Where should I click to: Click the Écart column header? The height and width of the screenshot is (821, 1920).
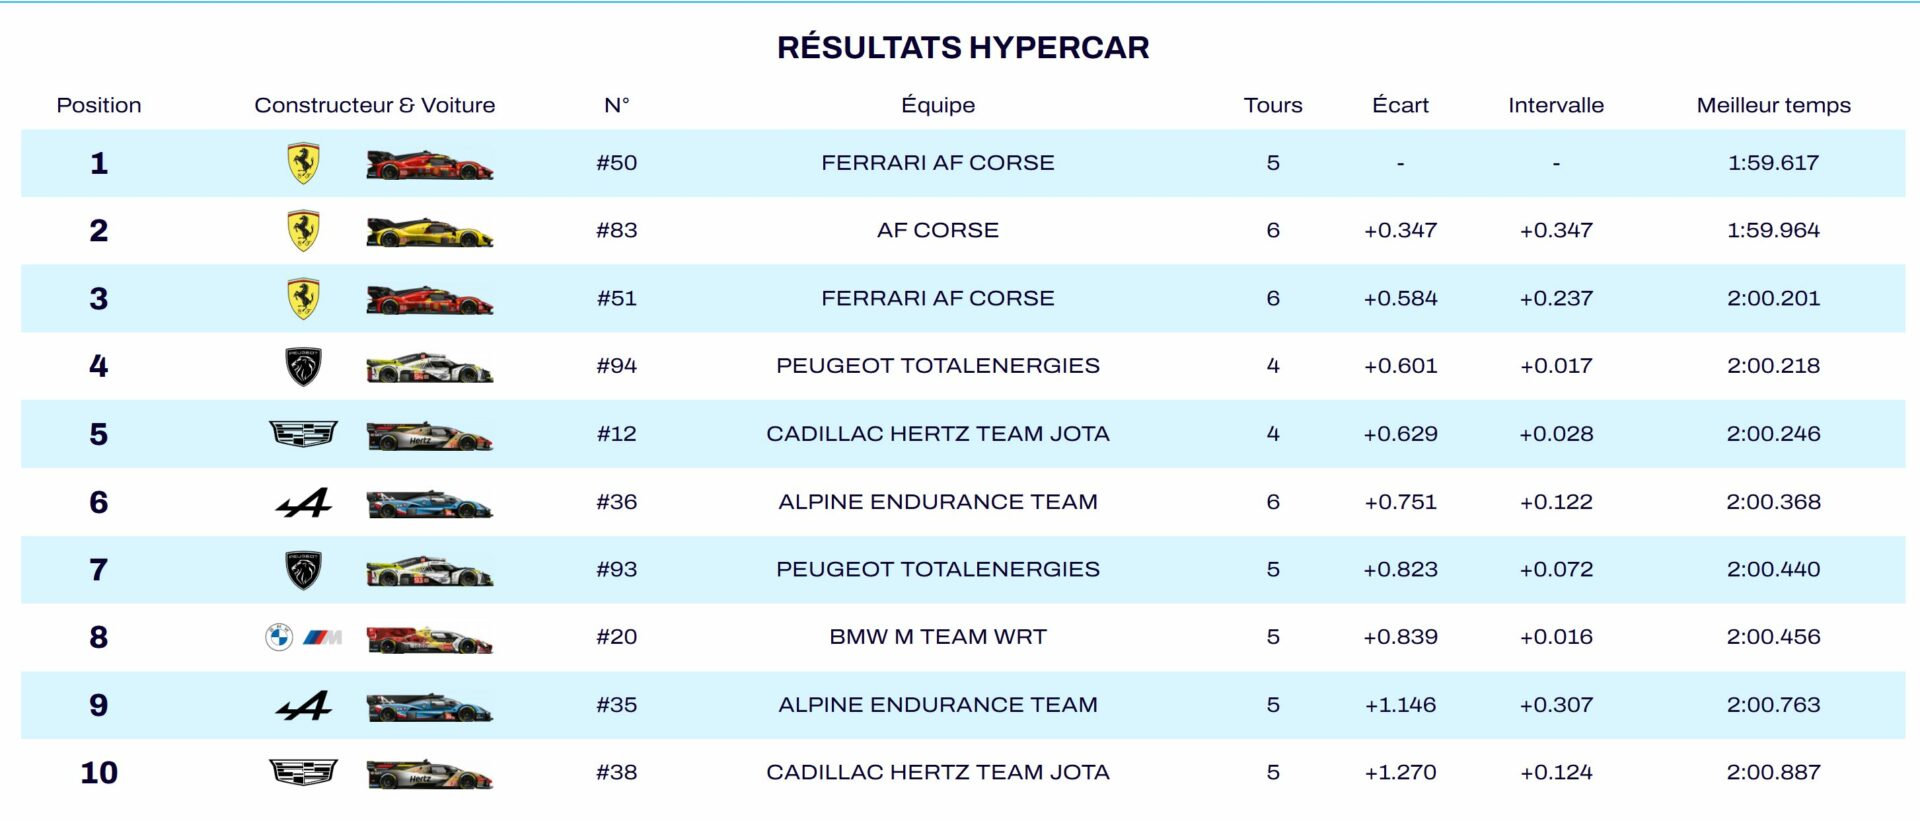tap(1400, 105)
